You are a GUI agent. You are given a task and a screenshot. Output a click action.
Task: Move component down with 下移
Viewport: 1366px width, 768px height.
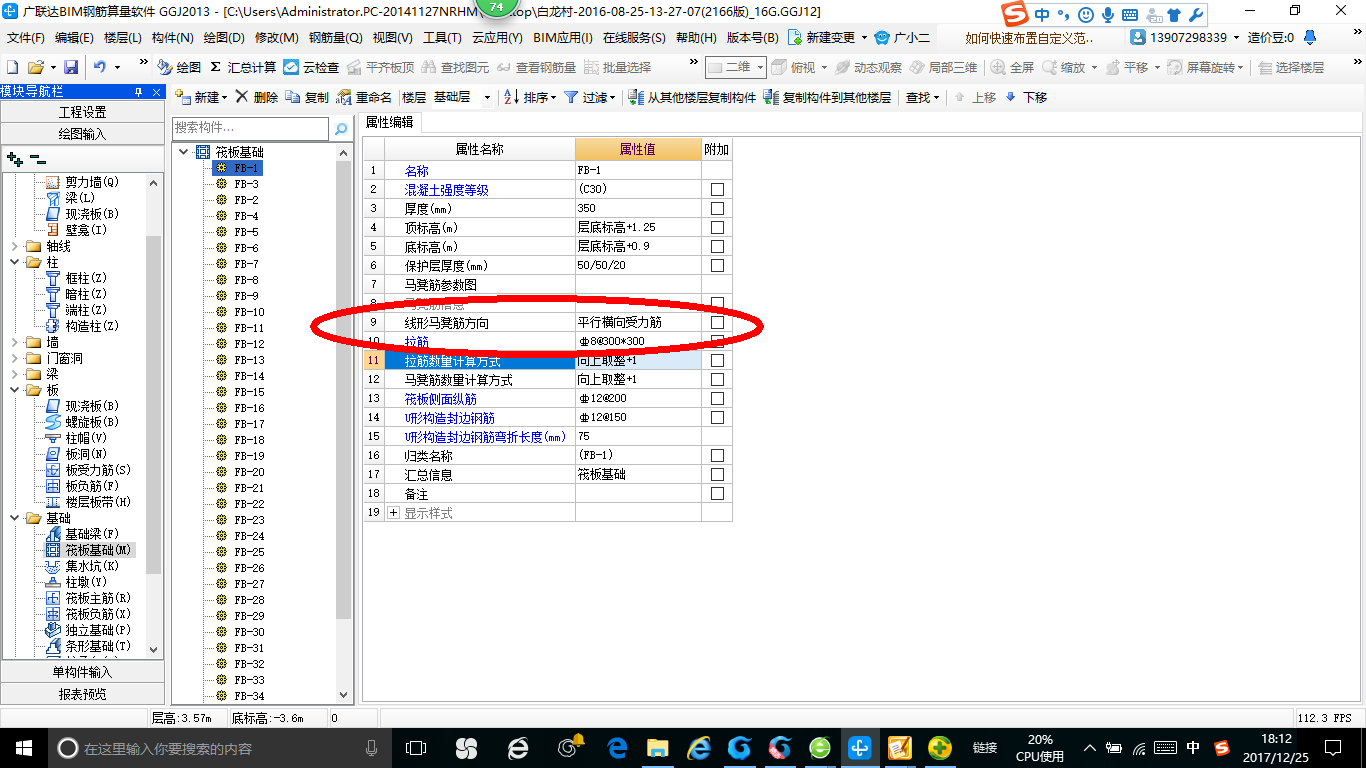click(x=1026, y=97)
